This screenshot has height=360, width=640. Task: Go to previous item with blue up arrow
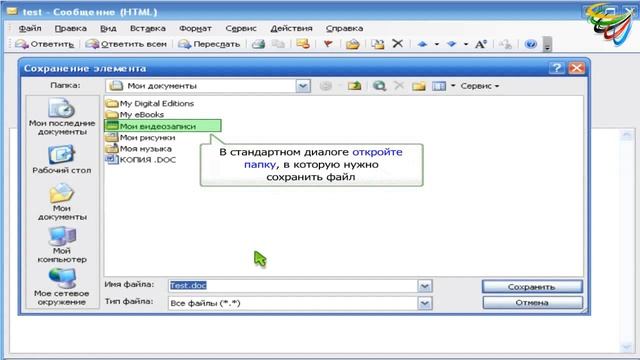coord(422,44)
